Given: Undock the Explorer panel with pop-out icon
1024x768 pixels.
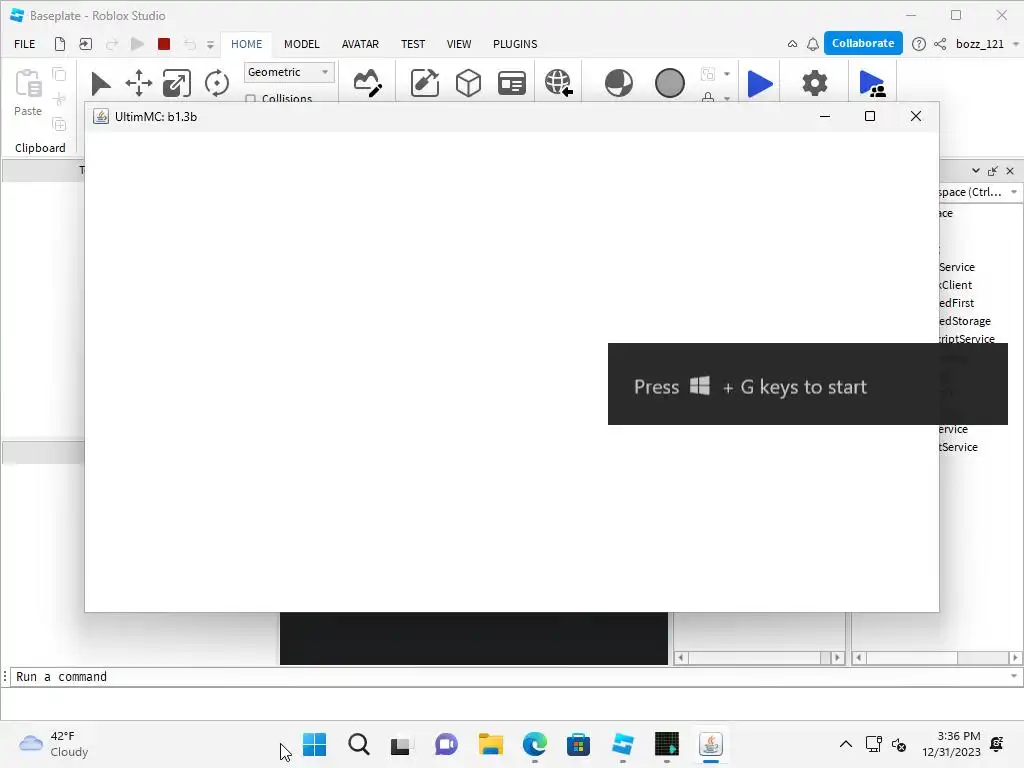Looking at the screenshot, I should (993, 171).
